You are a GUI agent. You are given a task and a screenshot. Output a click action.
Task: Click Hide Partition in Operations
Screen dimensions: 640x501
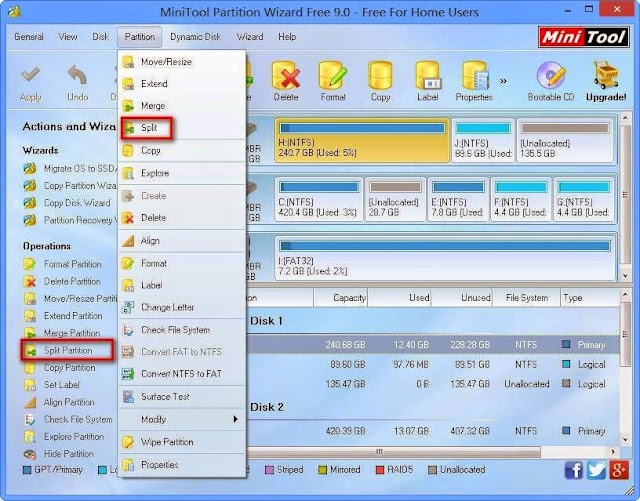click(59, 454)
